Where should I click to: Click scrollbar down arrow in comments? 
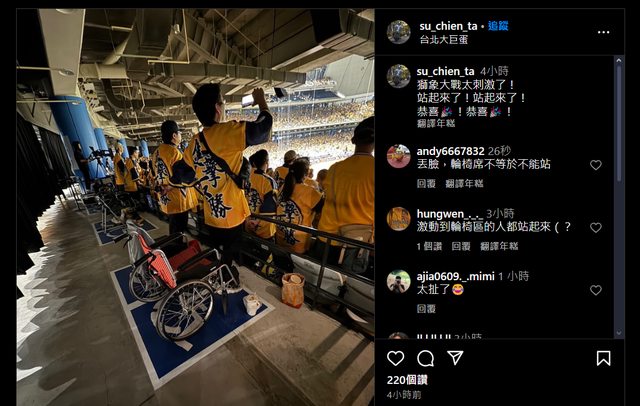click(x=618, y=333)
